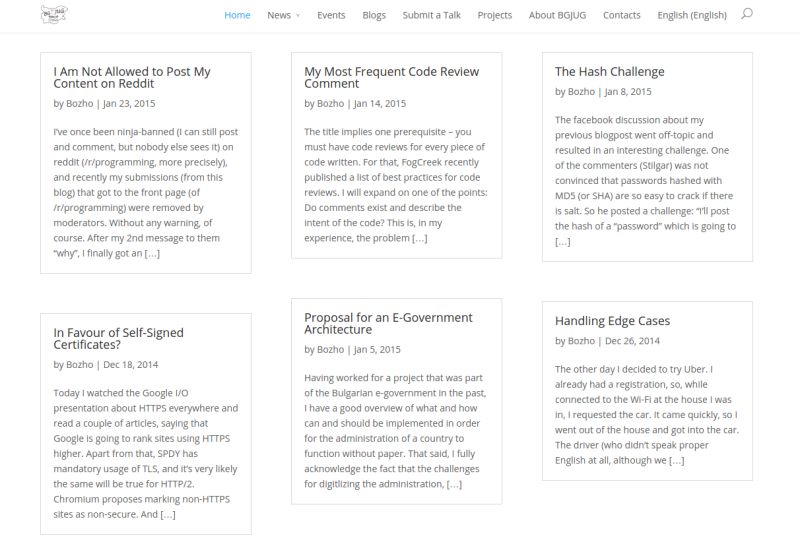Open 'I Am Not Allowed to Post My Content on Reddit' article
The height and width of the screenshot is (548, 800).
[132, 78]
